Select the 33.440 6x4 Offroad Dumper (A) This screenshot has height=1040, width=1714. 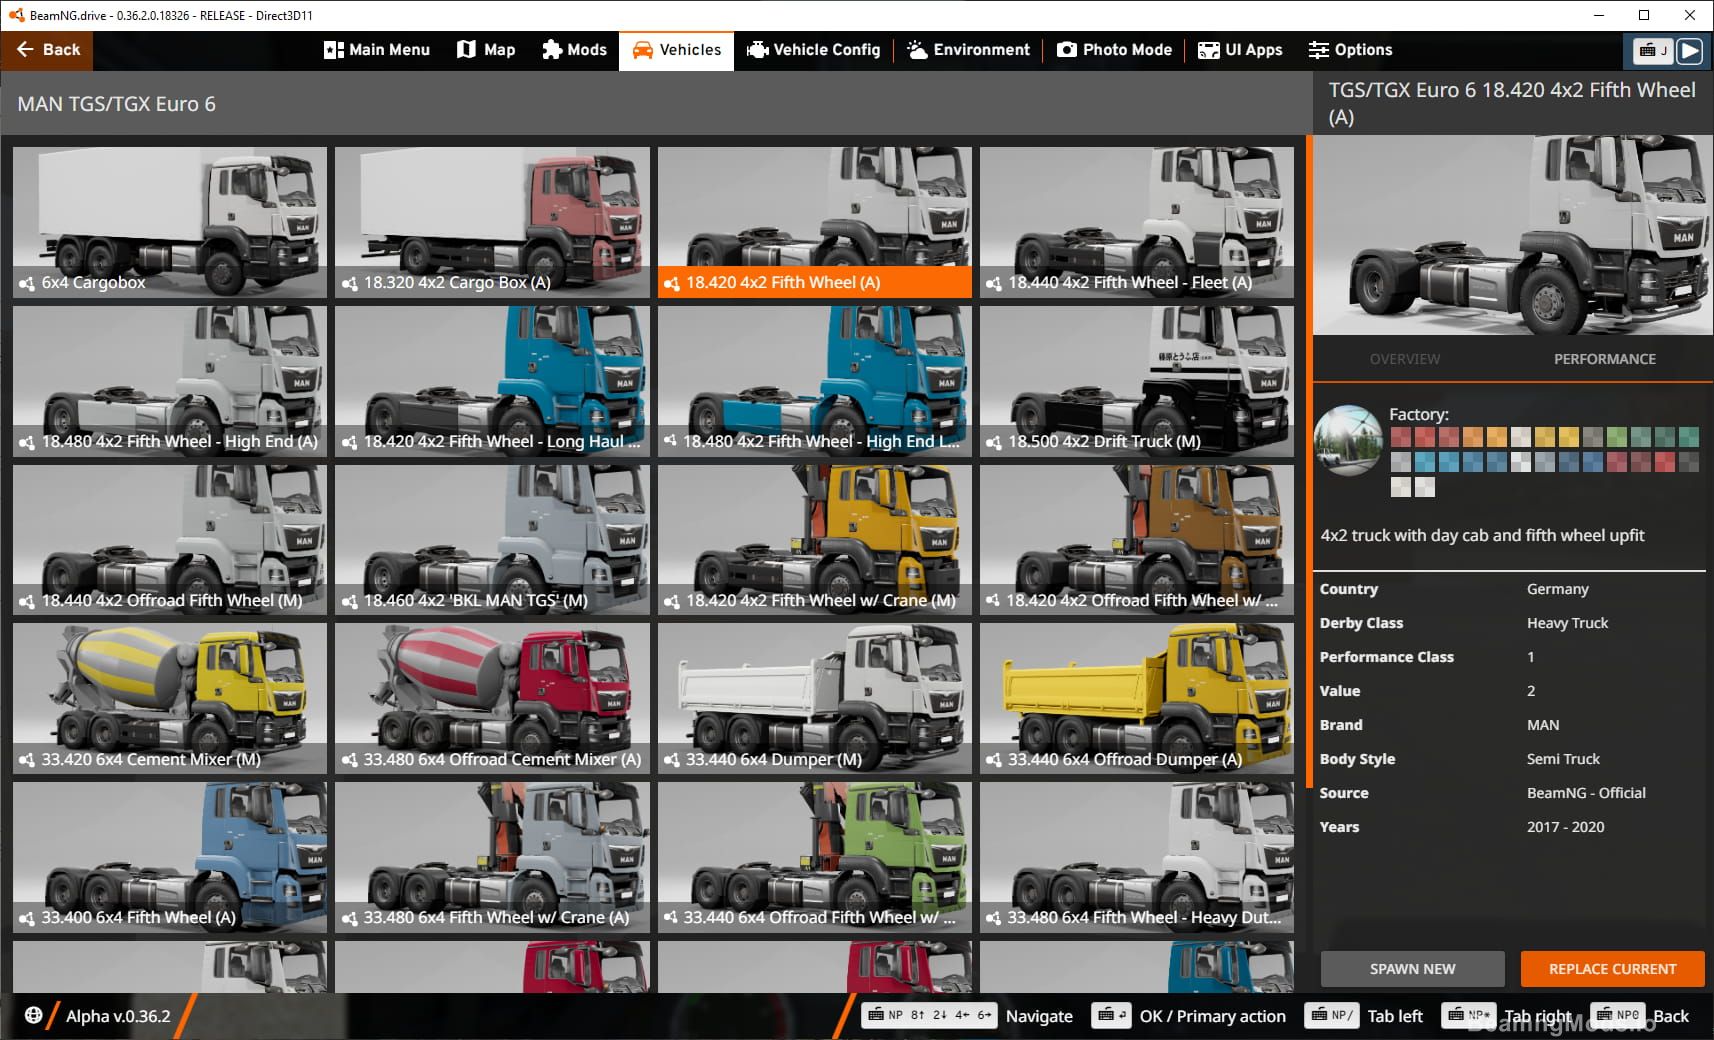pyautogui.click(x=1137, y=699)
